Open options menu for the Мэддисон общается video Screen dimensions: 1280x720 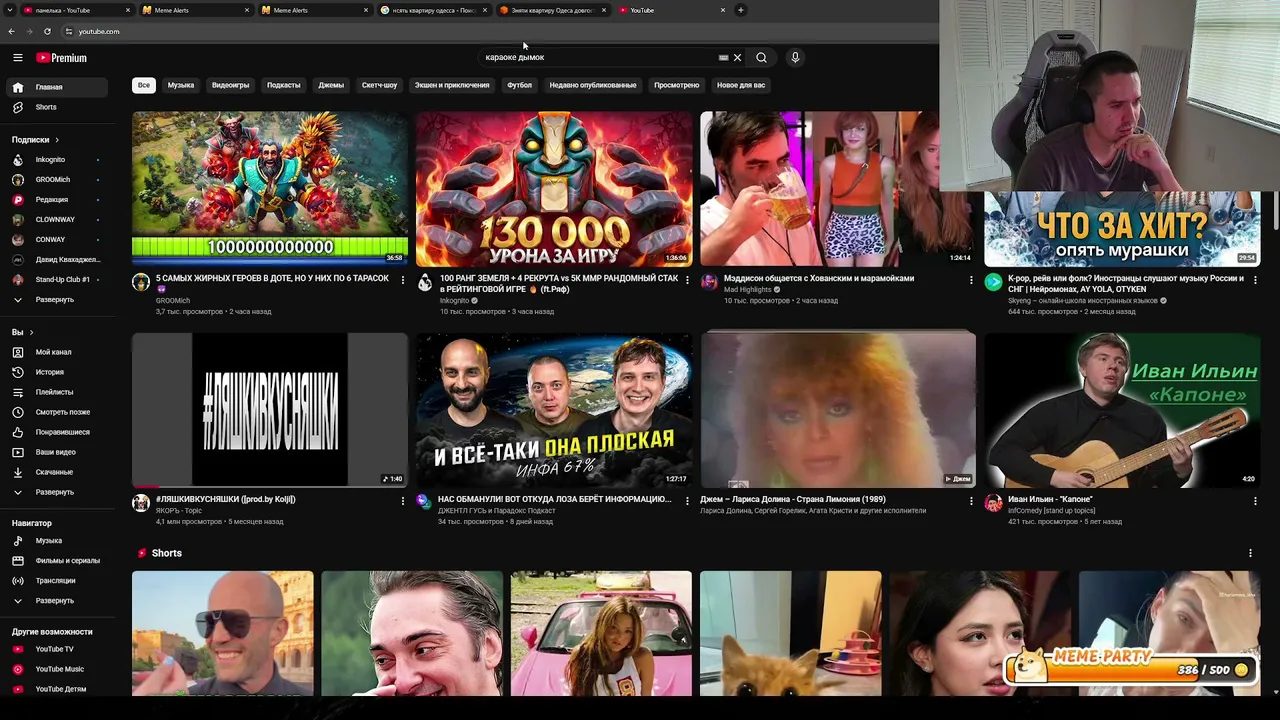point(971,280)
